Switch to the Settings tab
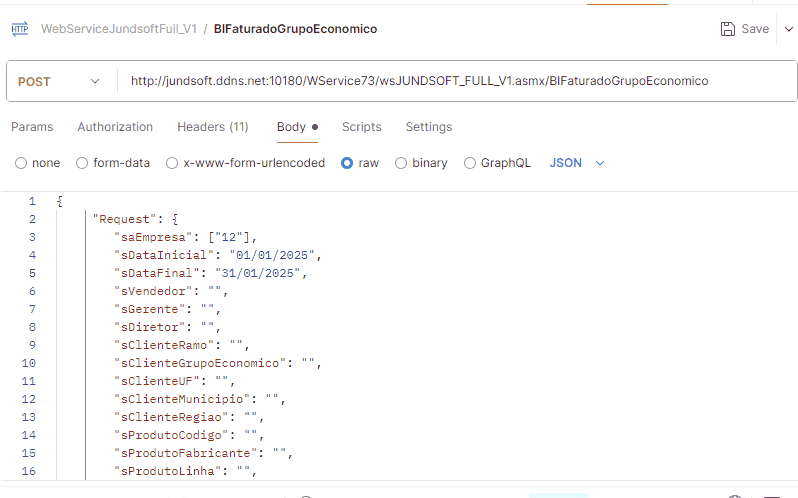The height and width of the screenshot is (498, 798). (x=428, y=127)
